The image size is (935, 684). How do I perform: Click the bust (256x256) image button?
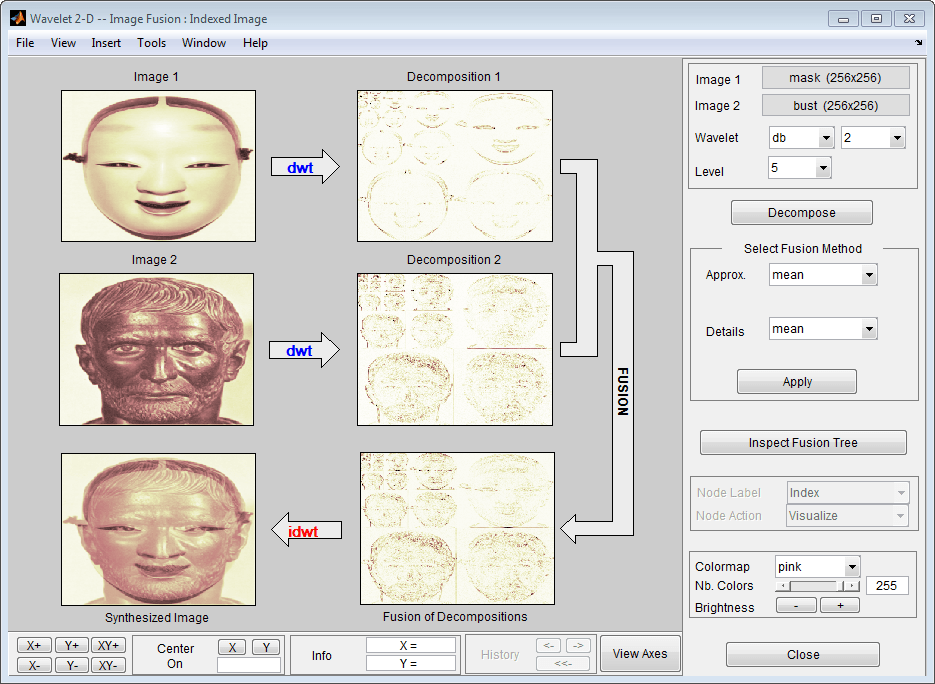835,106
